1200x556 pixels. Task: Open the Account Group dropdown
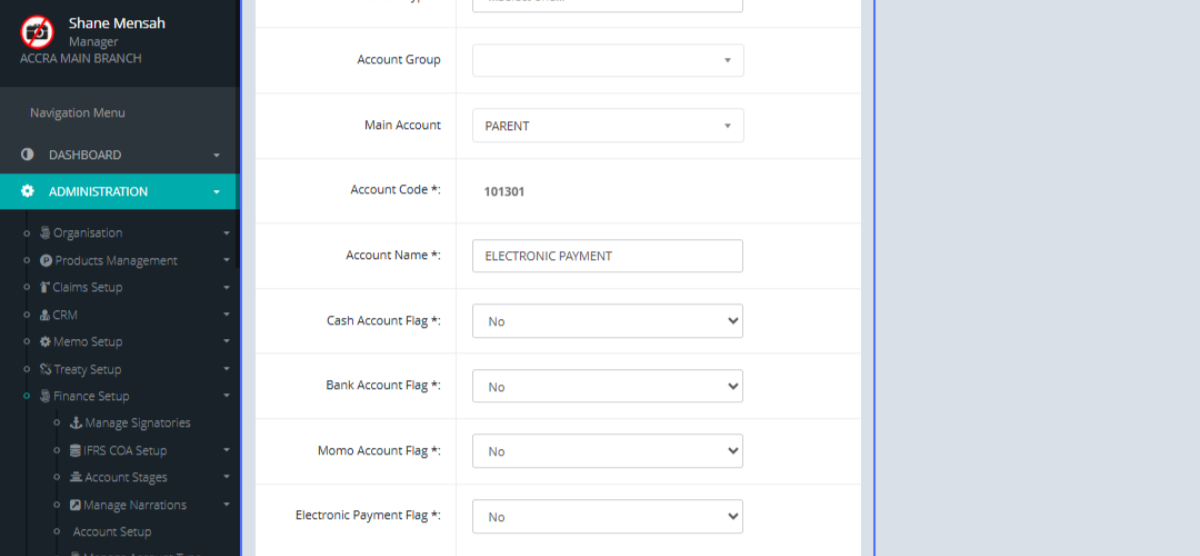coord(607,60)
